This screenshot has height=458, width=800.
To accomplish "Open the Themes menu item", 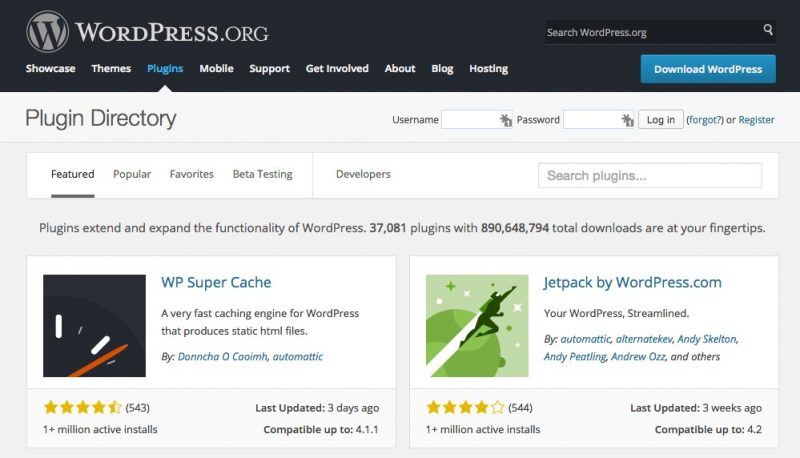I will (x=111, y=68).
